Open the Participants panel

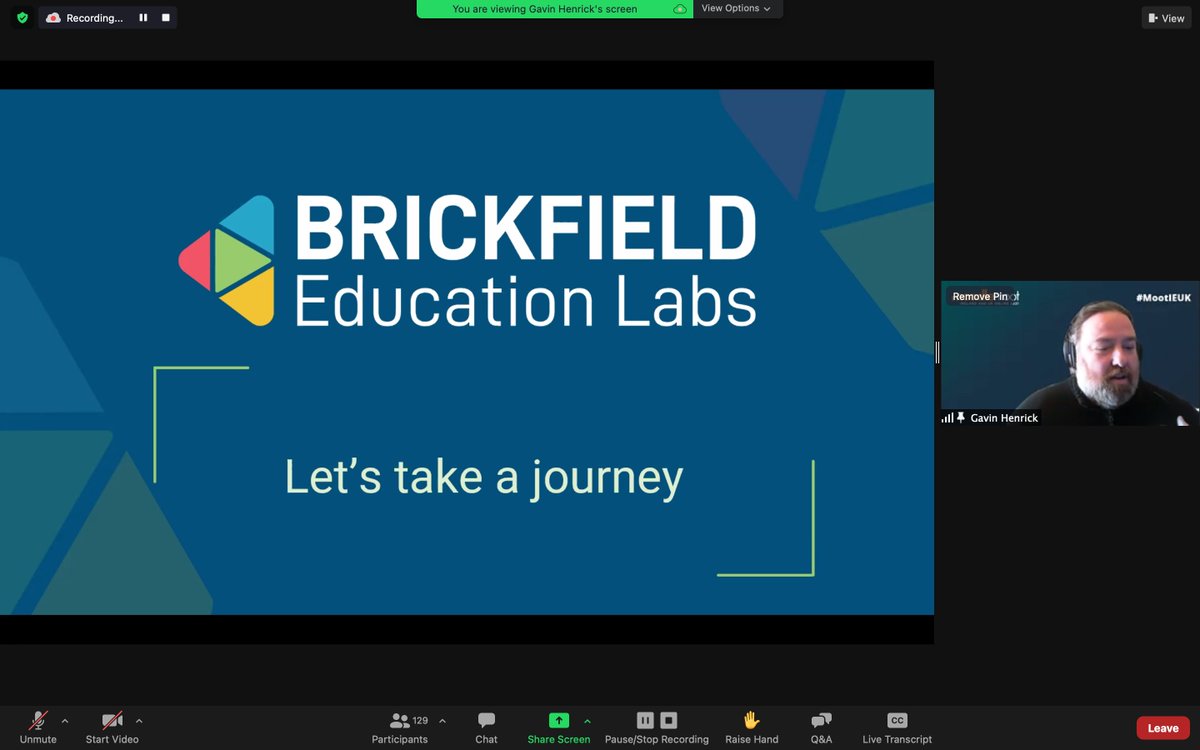pos(400,727)
